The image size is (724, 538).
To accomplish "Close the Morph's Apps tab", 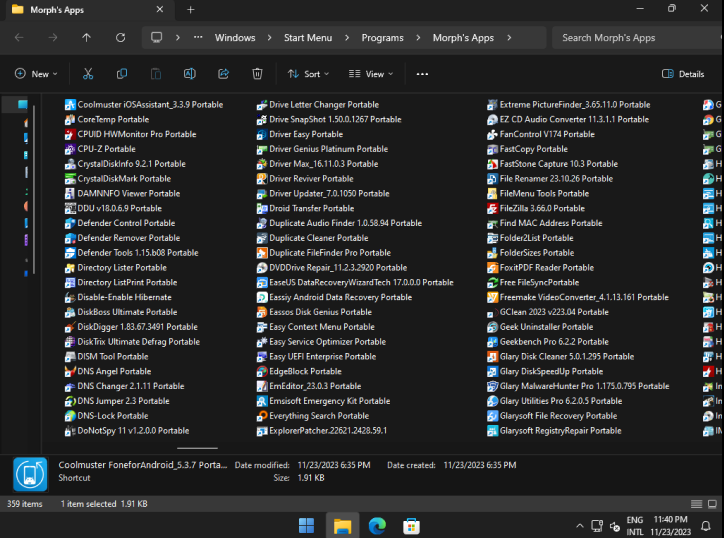I will tap(160, 10).
